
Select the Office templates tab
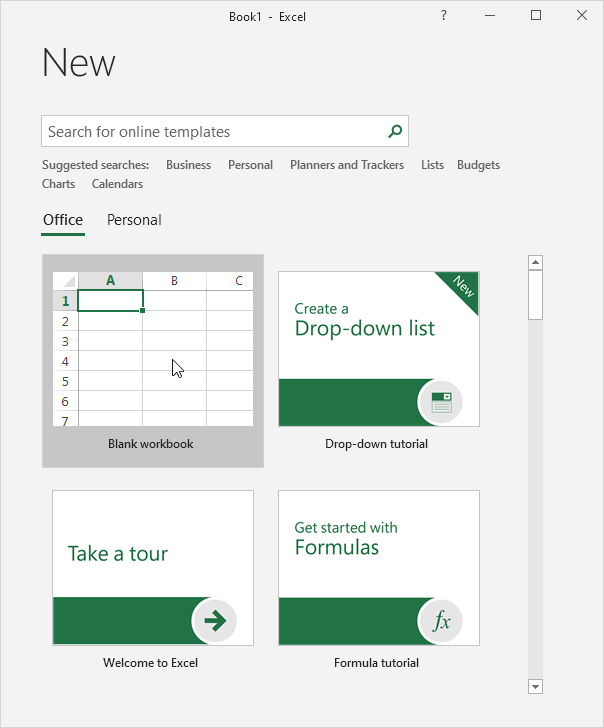pyautogui.click(x=63, y=220)
